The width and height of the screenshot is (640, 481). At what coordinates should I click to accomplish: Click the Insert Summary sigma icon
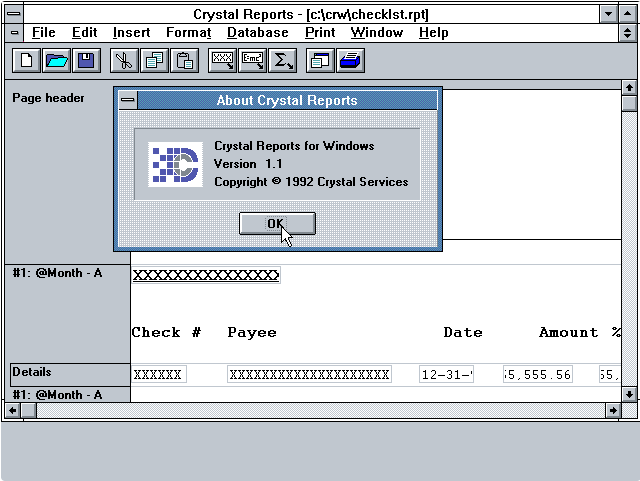282,61
